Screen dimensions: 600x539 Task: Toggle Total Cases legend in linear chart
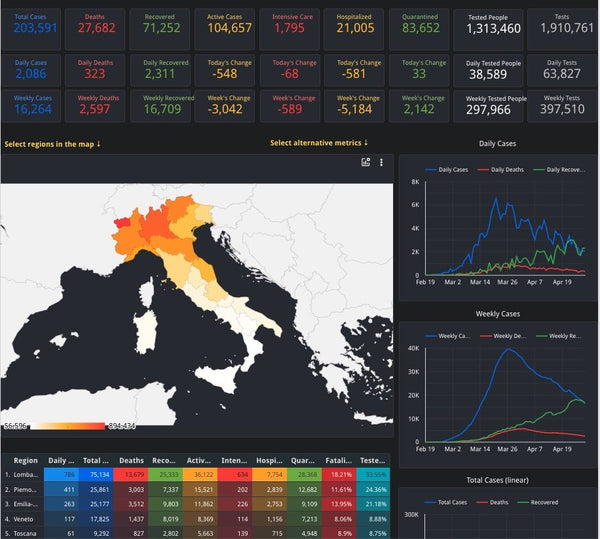coord(445,502)
